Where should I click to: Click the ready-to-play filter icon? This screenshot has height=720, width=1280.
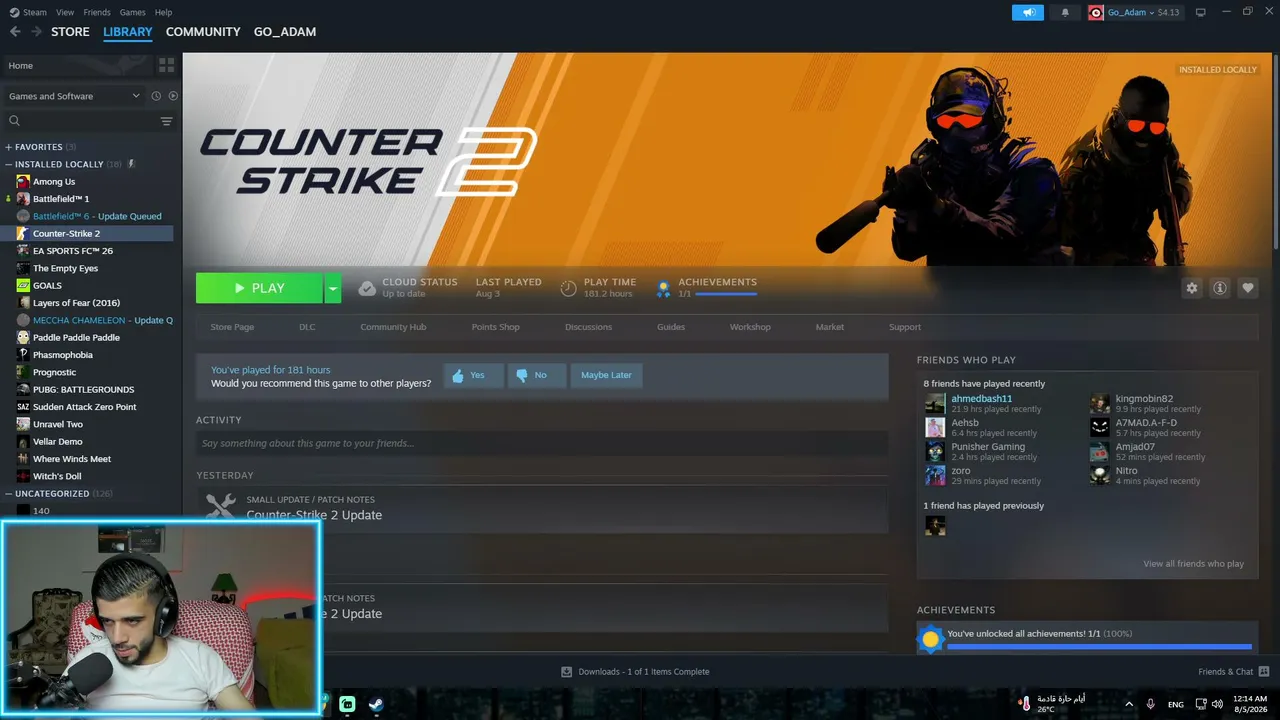[x=173, y=96]
